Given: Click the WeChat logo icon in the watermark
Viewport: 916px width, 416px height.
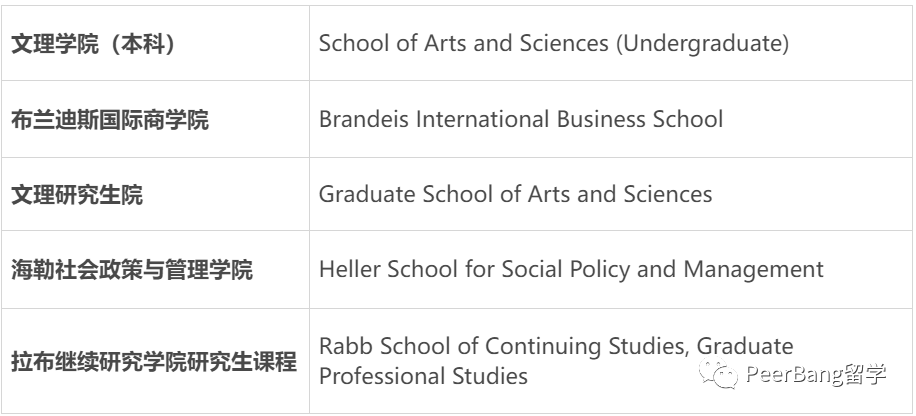Looking at the screenshot, I should [x=719, y=375].
